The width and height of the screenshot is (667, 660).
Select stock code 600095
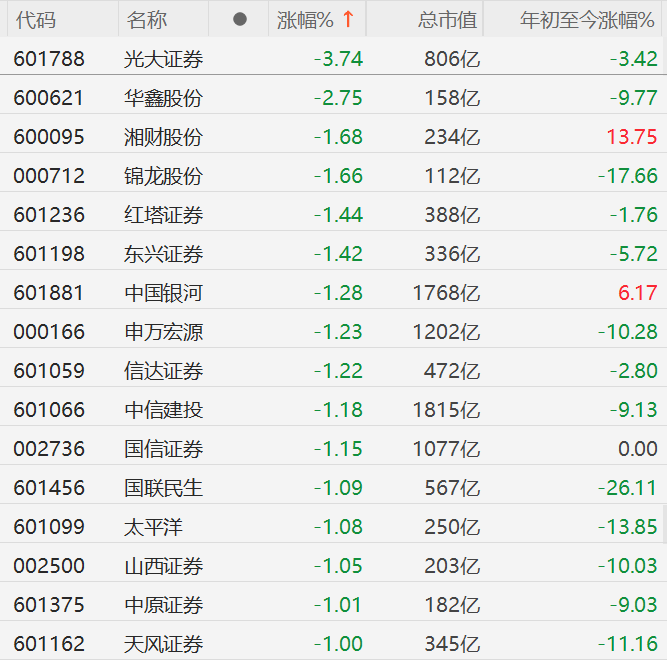(49, 137)
